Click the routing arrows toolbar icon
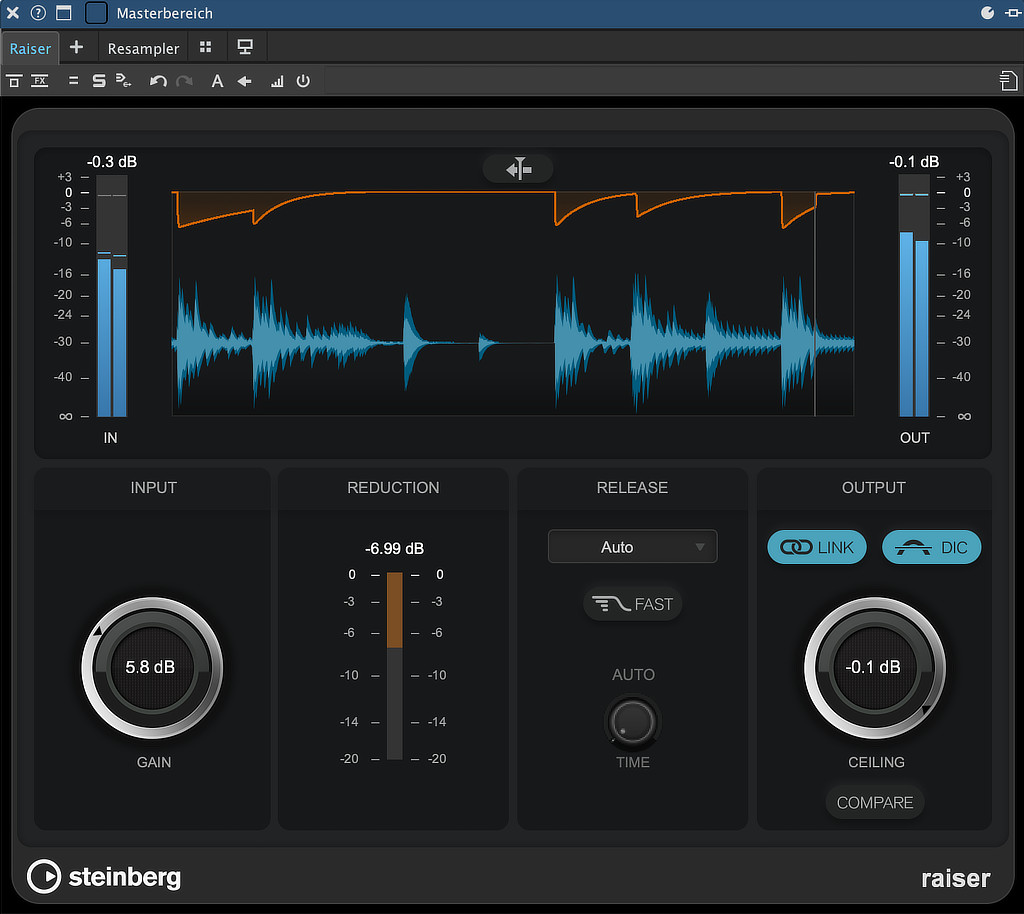 point(123,81)
